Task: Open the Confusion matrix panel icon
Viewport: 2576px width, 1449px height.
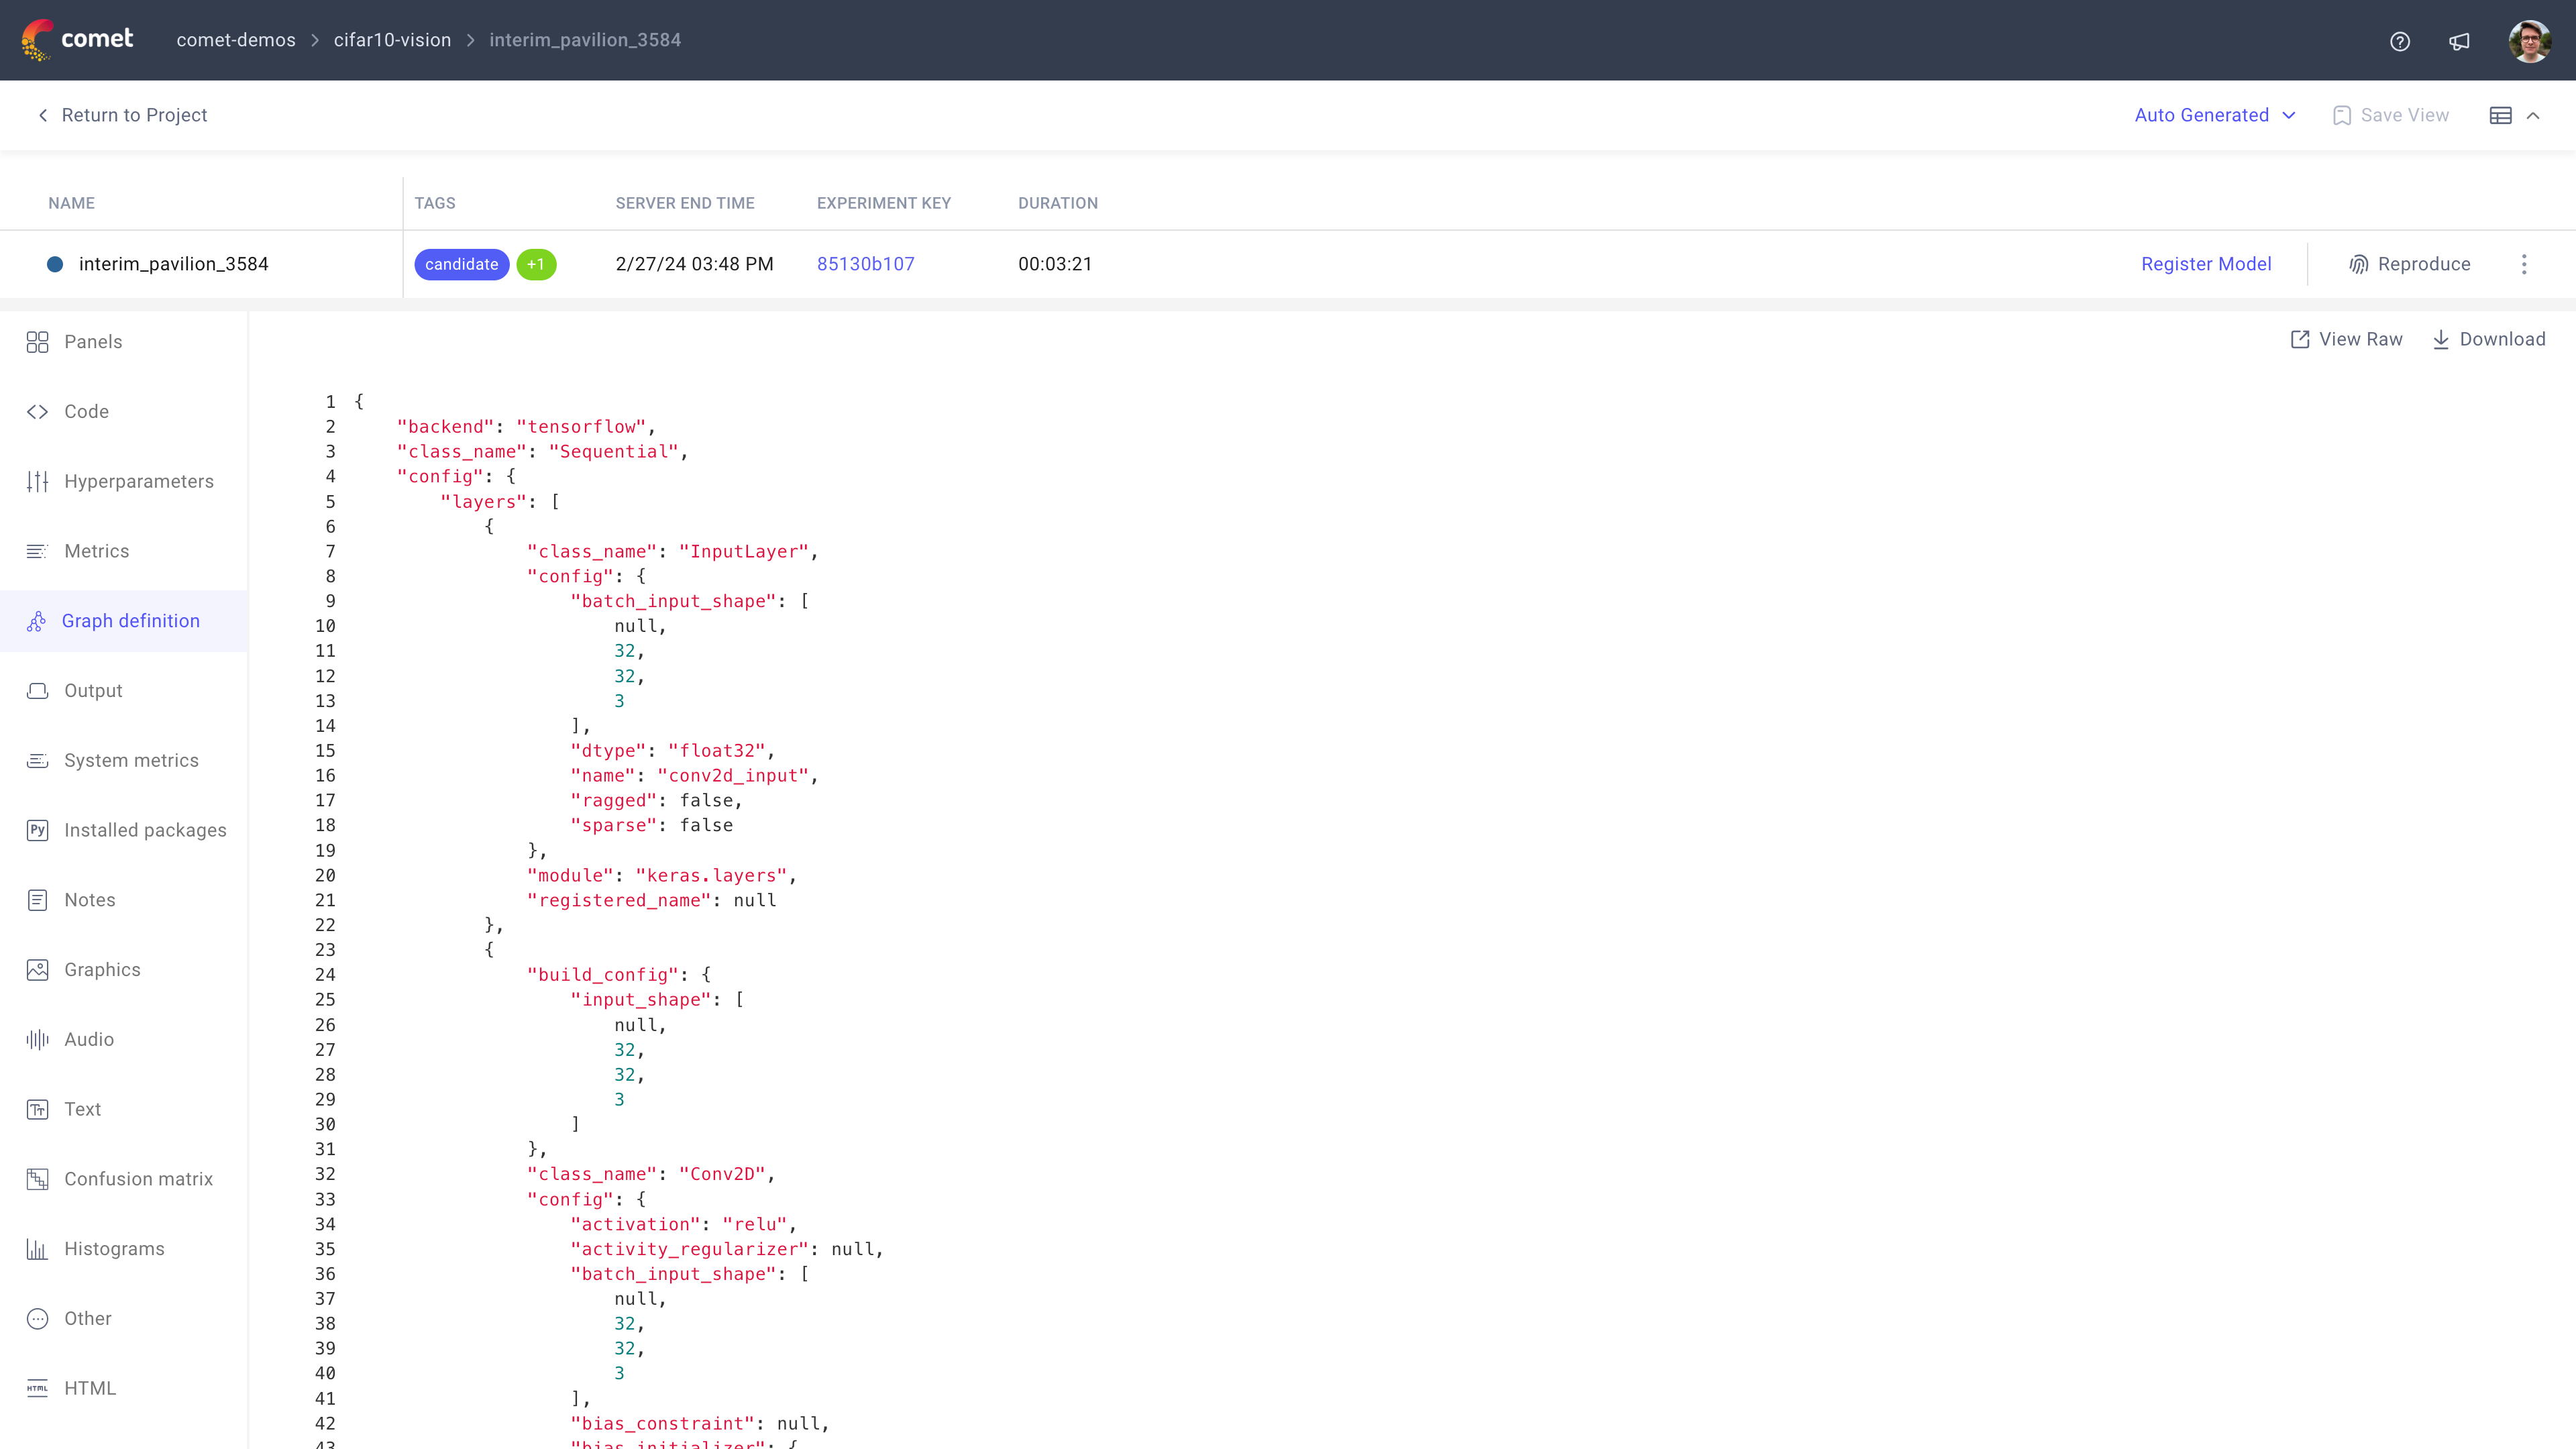Action: tap(37, 1179)
